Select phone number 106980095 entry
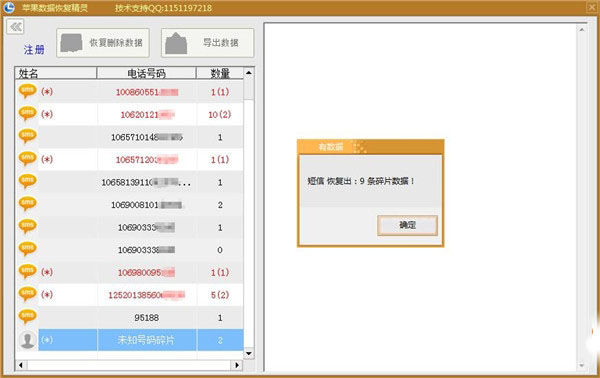The height and width of the screenshot is (378, 600). [147, 273]
